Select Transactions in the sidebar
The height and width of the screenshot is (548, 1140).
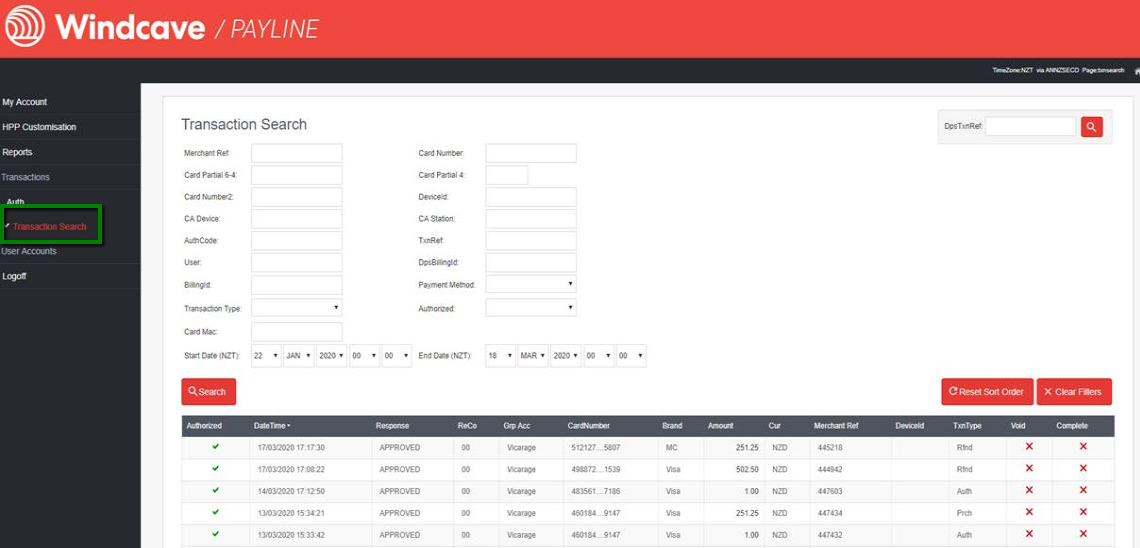pyautogui.click(x=25, y=177)
